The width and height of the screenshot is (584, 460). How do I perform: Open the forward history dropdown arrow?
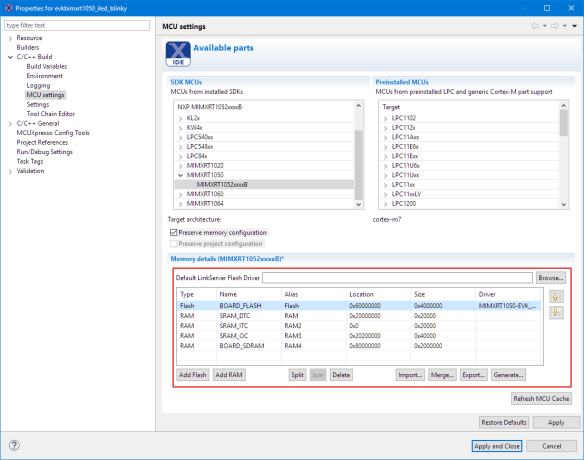click(565, 26)
